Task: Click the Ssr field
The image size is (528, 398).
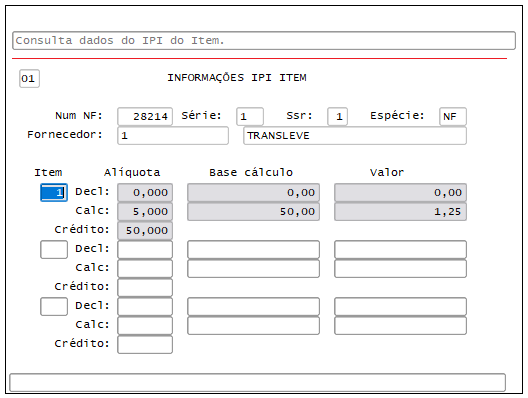Action: [337, 117]
